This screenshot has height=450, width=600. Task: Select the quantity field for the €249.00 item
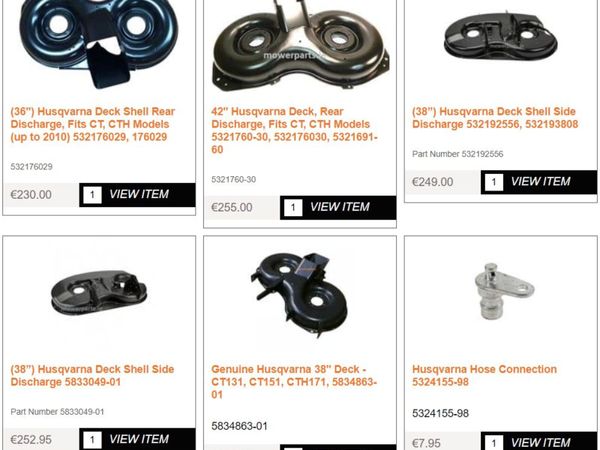point(494,182)
